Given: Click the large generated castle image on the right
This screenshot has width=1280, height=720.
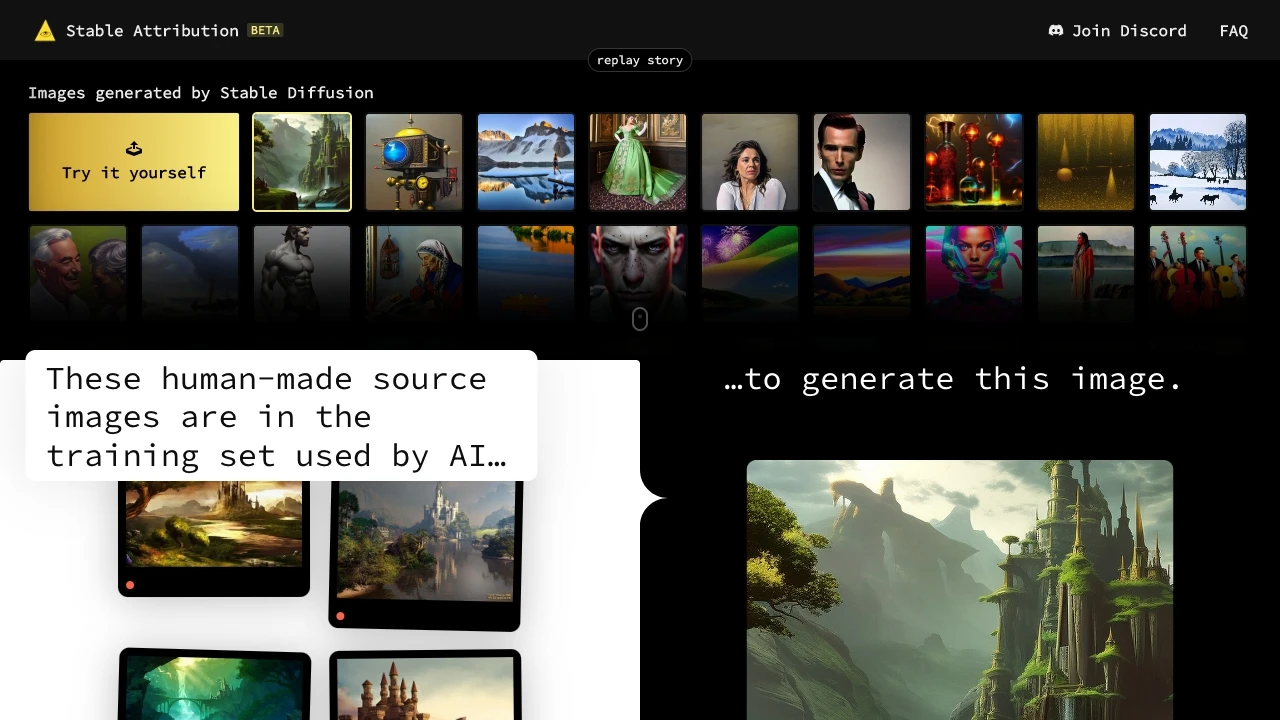Looking at the screenshot, I should 959,590.
